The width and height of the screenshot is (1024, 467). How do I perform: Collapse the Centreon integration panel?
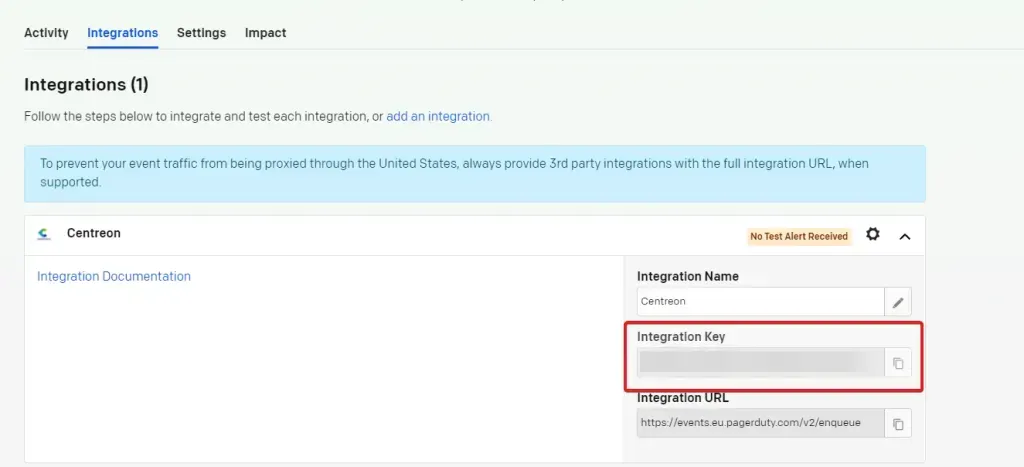click(904, 236)
